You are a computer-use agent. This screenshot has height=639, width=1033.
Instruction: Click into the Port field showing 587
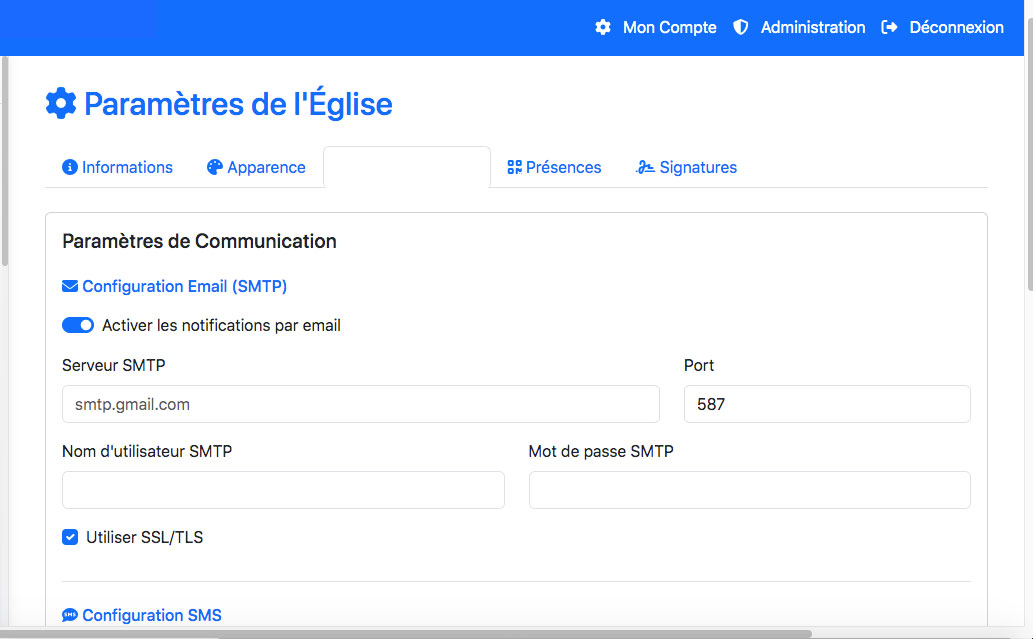827,404
